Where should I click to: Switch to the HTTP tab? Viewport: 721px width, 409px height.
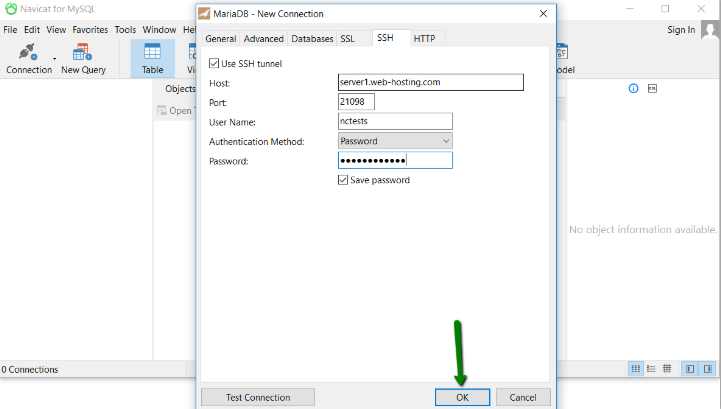(424, 39)
